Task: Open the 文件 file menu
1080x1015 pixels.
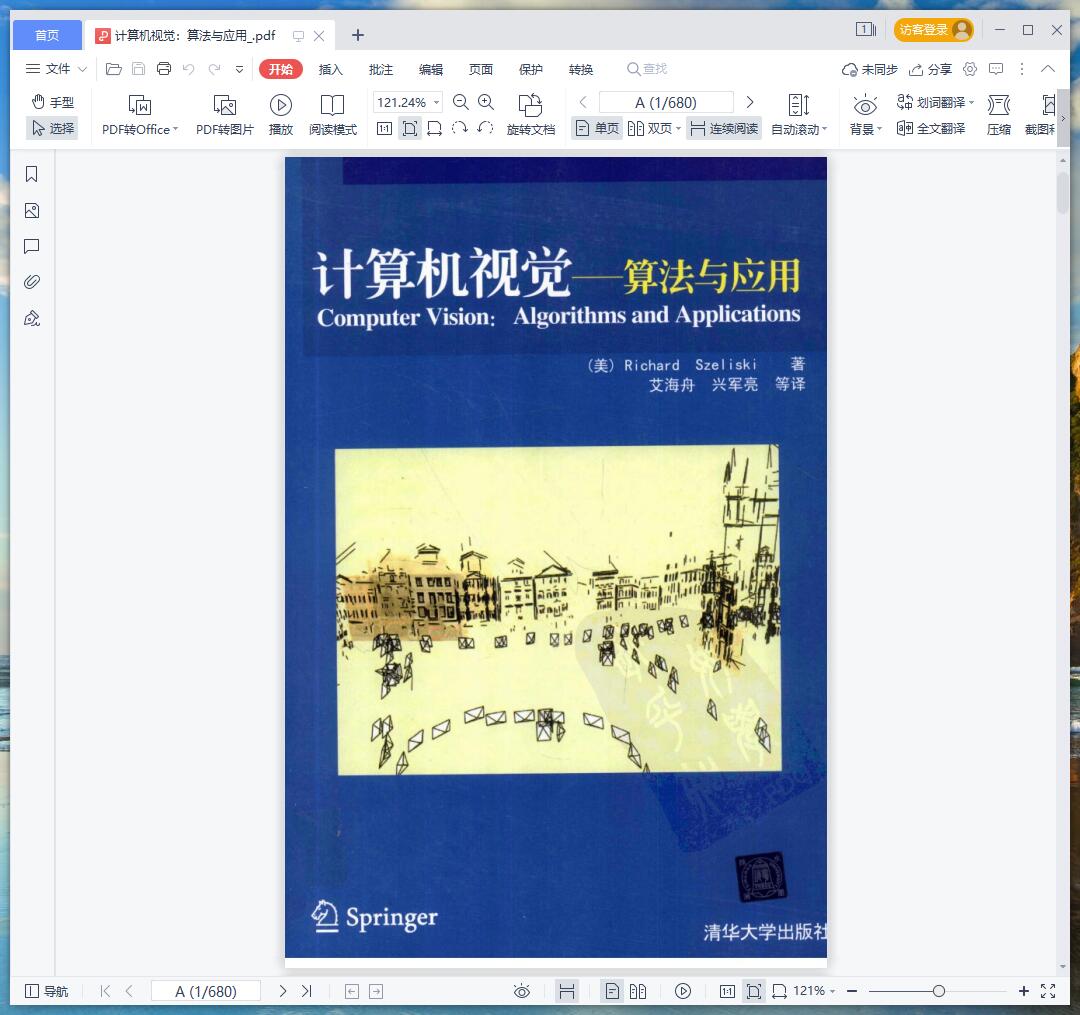Action: pos(56,69)
